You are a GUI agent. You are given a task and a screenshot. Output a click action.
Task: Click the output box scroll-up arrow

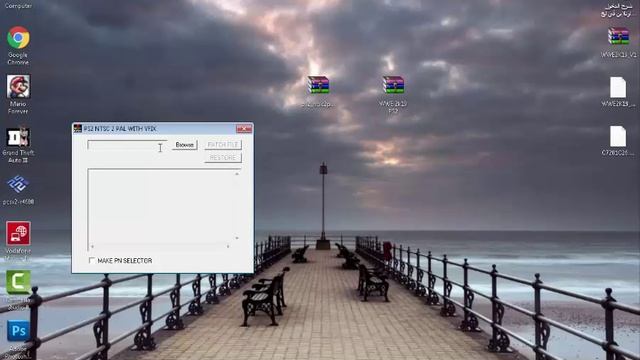point(237,174)
